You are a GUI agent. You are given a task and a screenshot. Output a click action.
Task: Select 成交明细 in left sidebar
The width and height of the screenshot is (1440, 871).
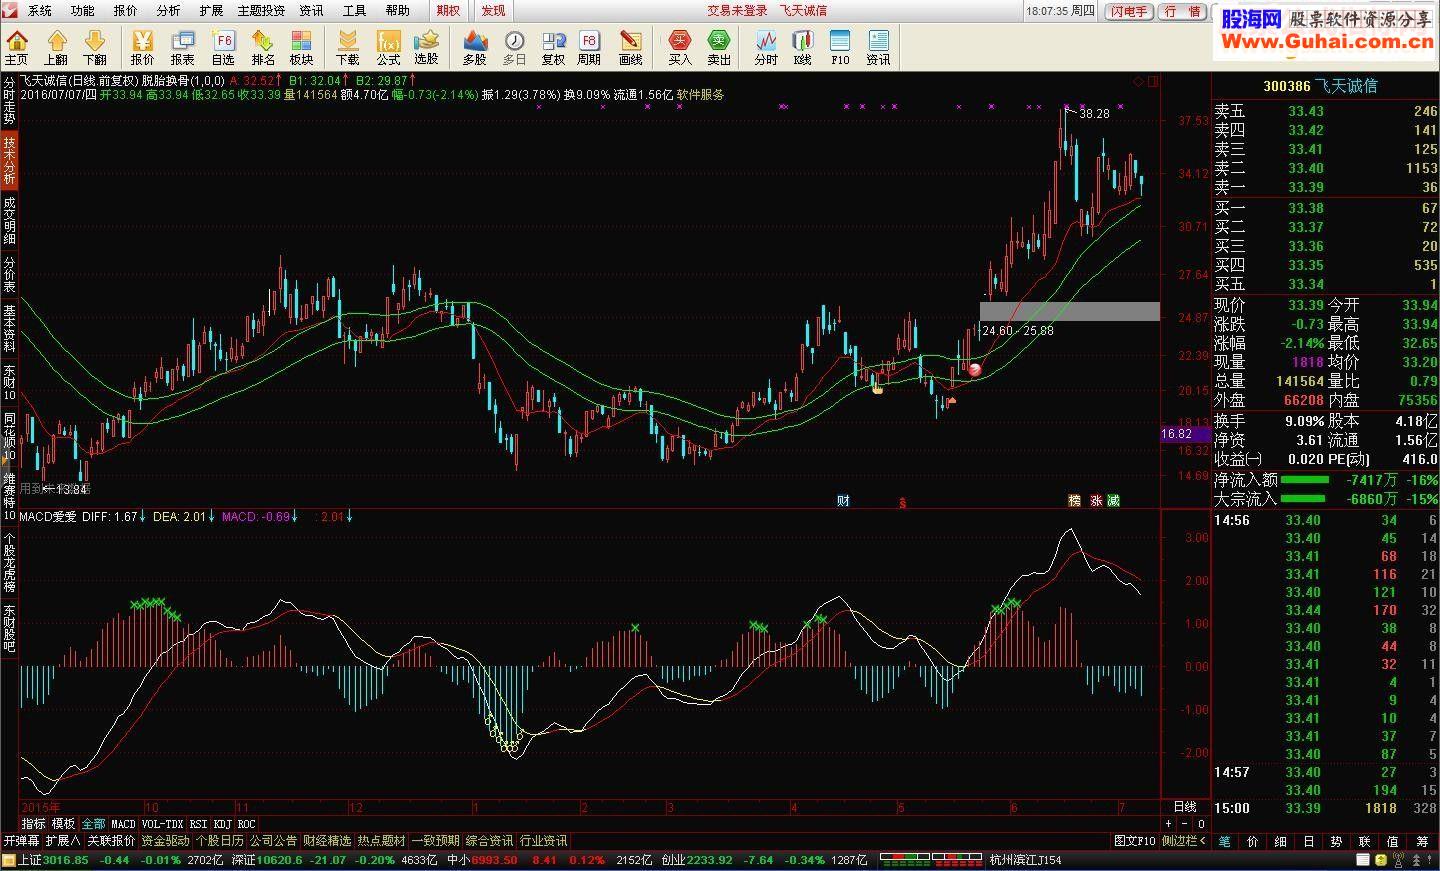click(9, 220)
